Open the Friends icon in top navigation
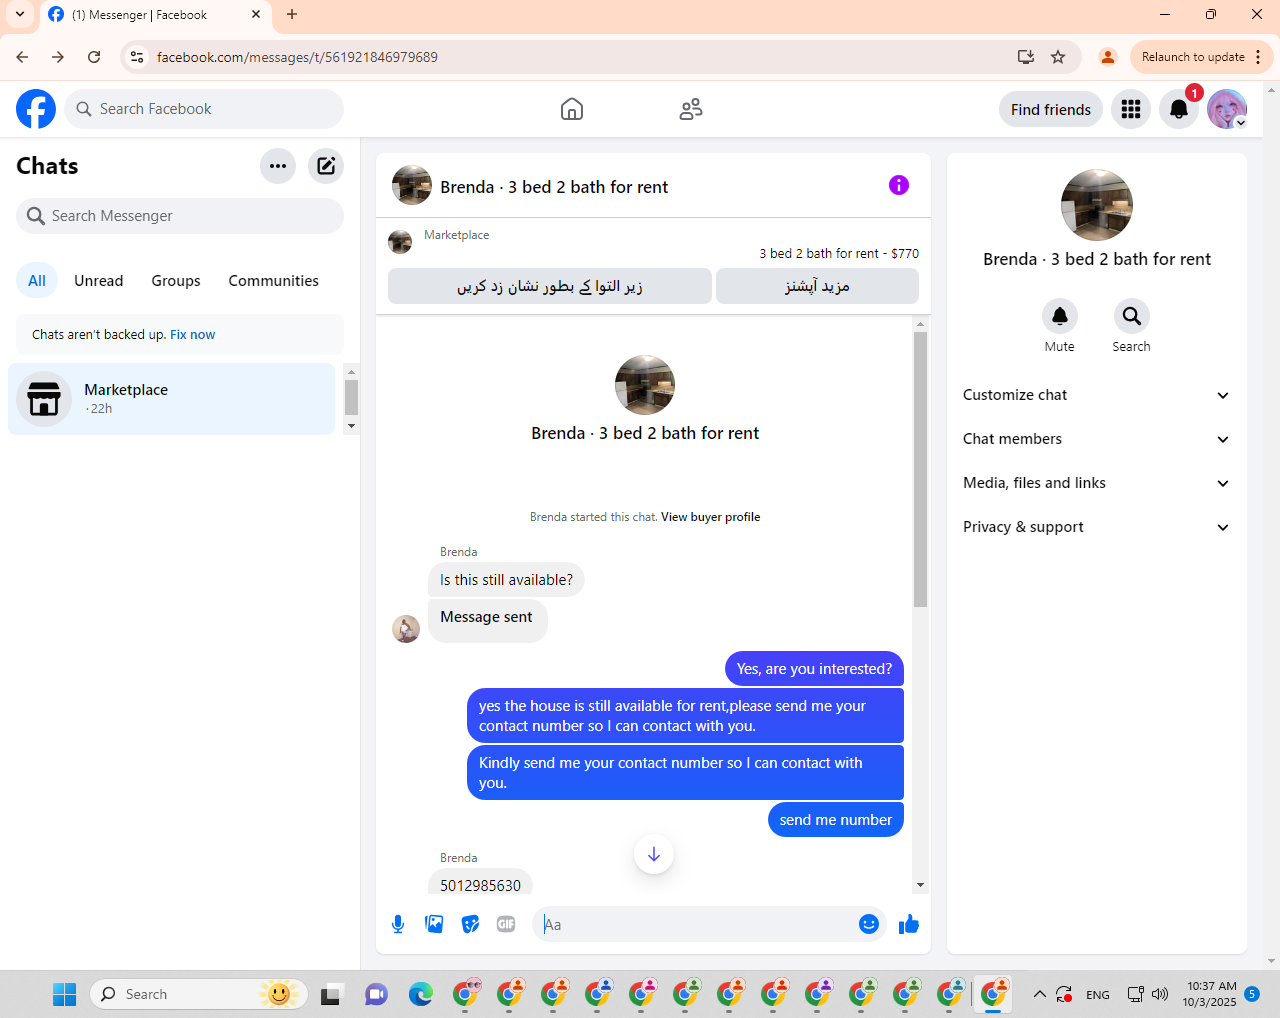 coord(691,109)
